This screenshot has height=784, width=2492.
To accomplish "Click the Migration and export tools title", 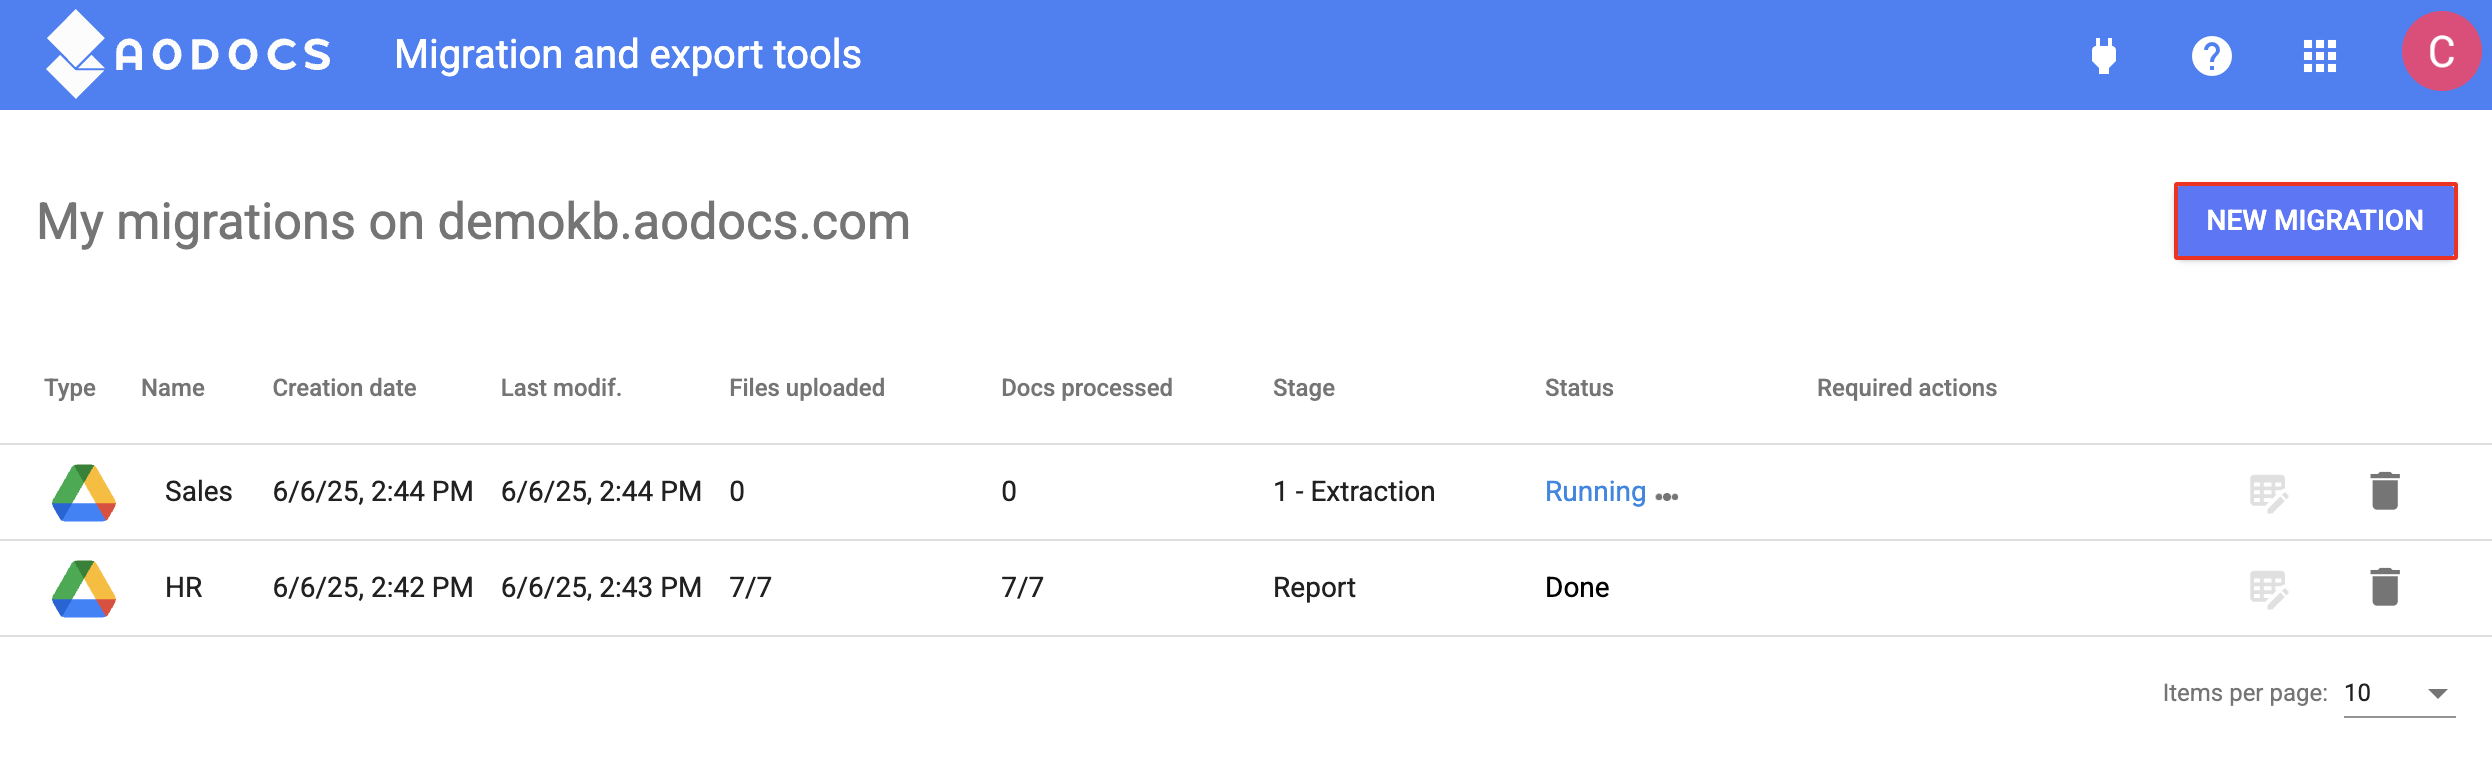I will (628, 54).
